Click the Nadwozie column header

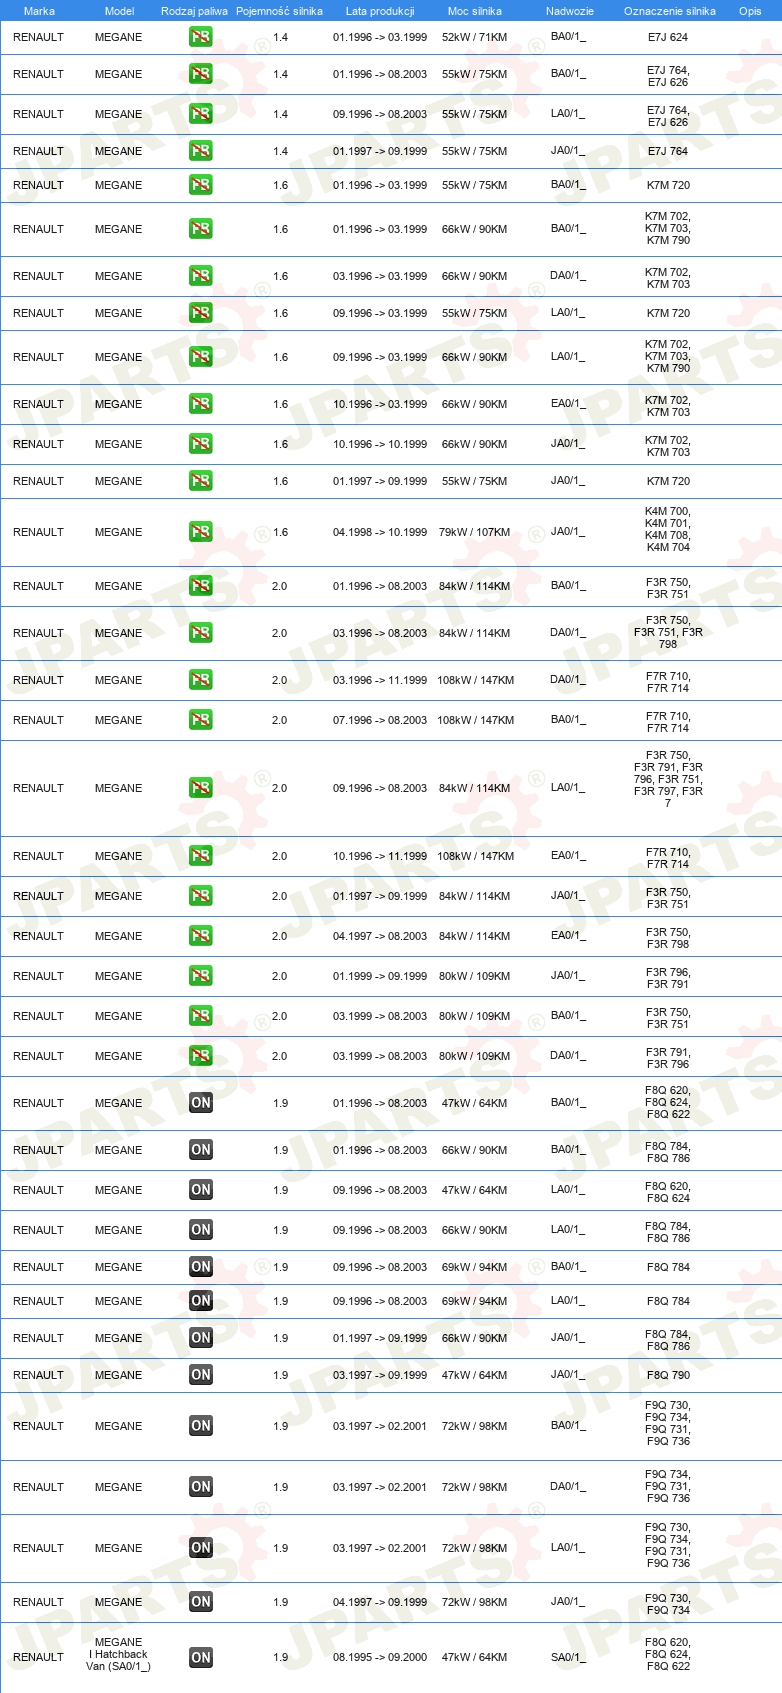[570, 11]
